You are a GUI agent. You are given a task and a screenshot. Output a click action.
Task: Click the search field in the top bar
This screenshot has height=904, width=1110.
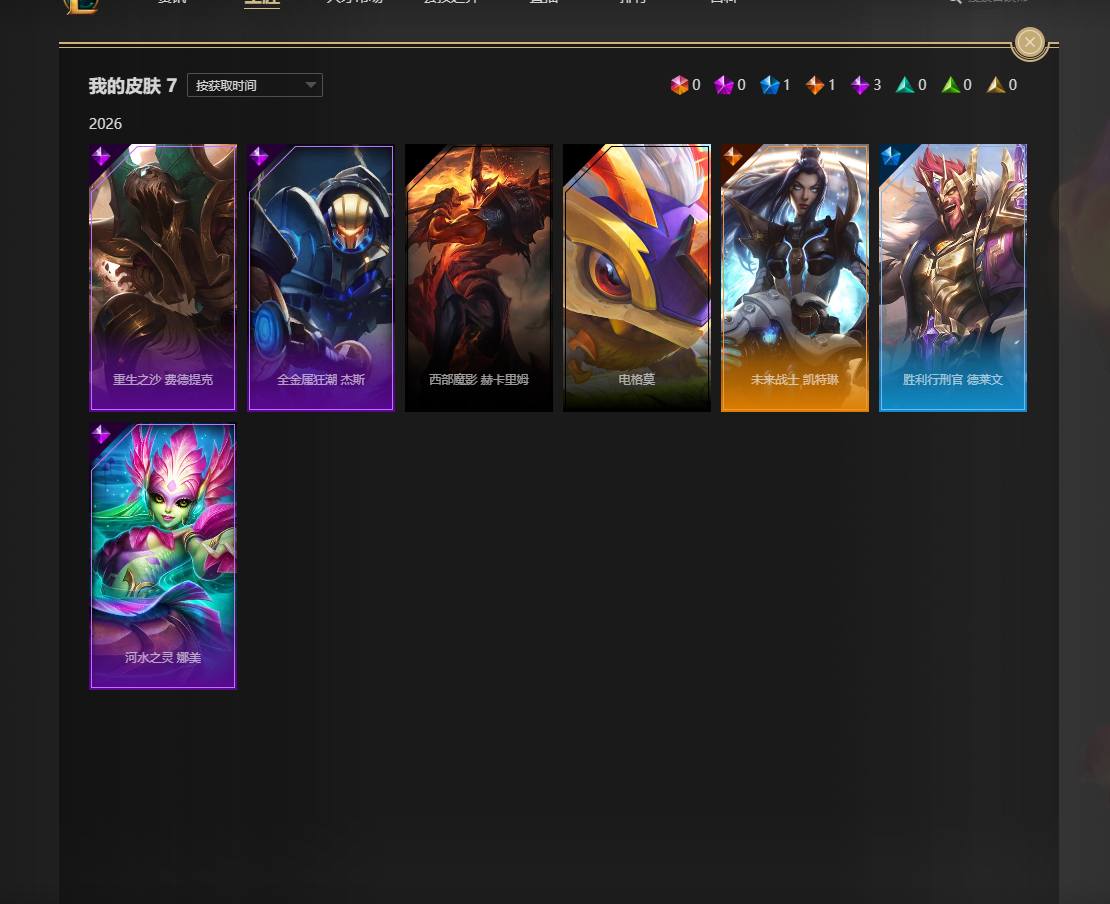coord(995,3)
